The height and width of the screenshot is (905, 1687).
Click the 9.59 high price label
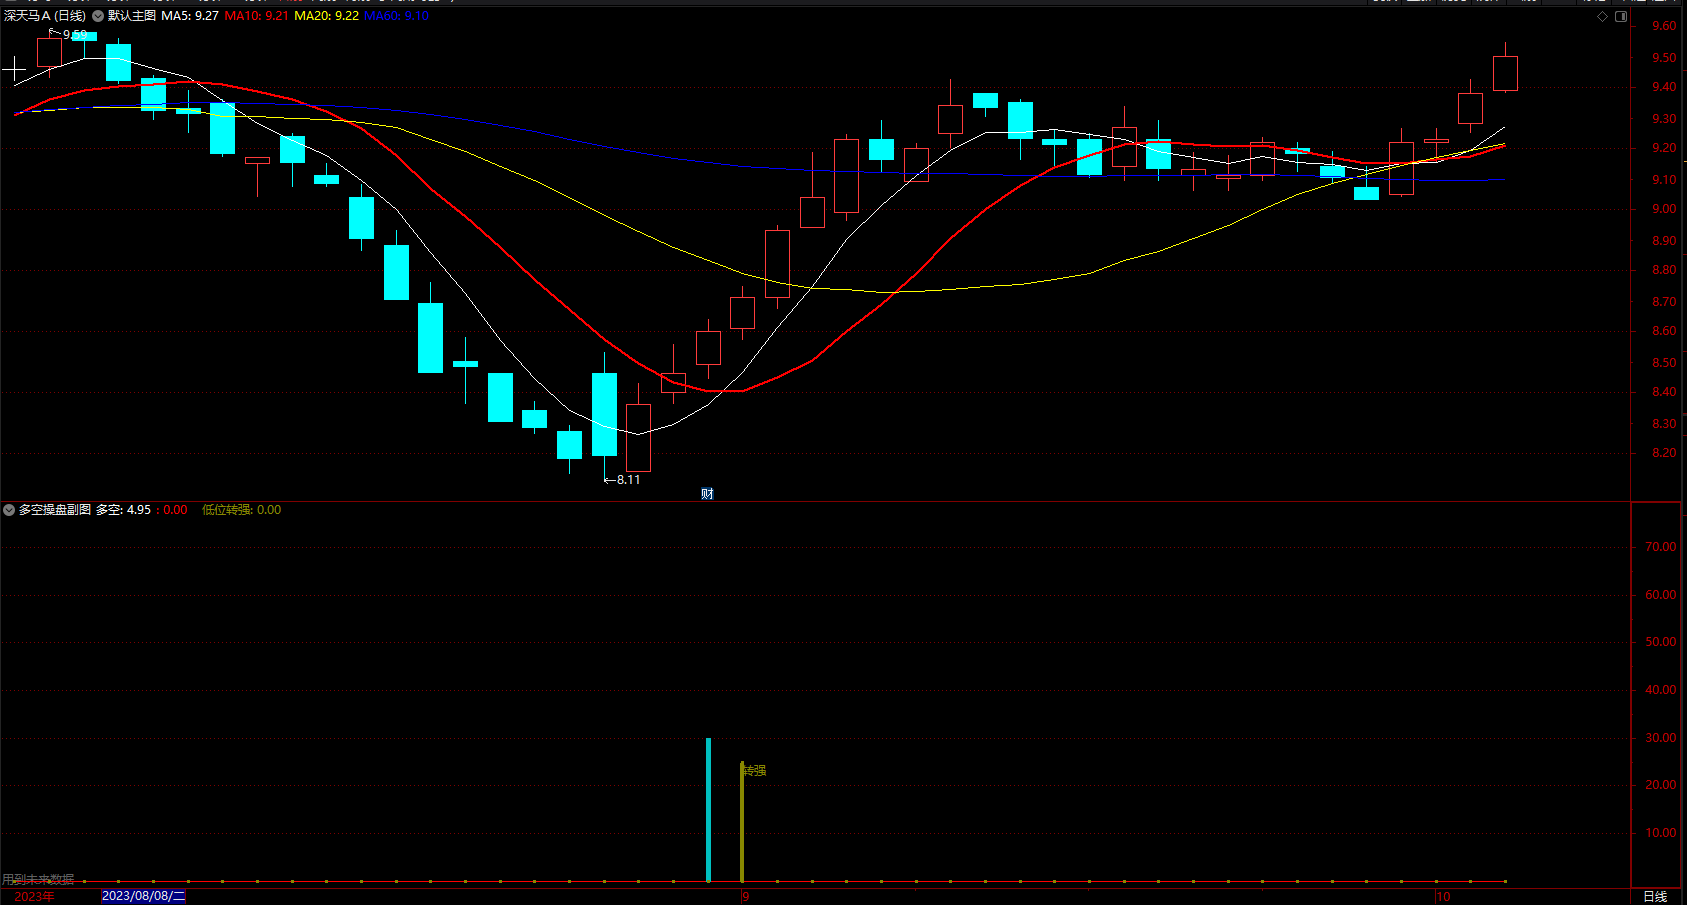(x=75, y=34)
